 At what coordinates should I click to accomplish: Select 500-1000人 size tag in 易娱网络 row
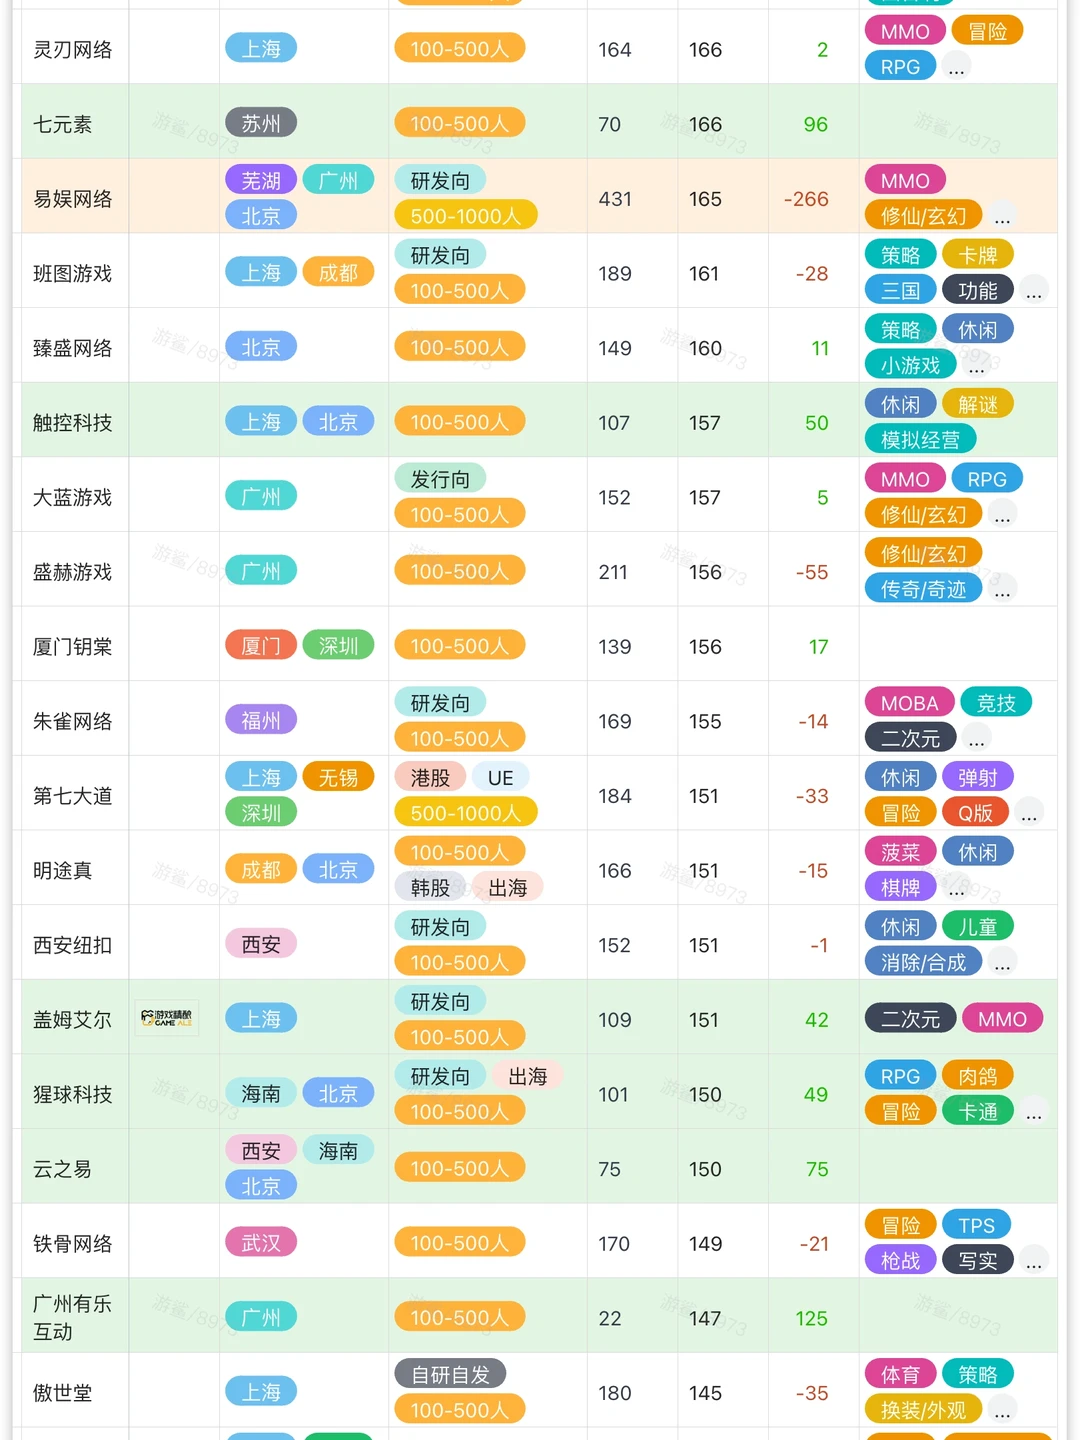466,215
